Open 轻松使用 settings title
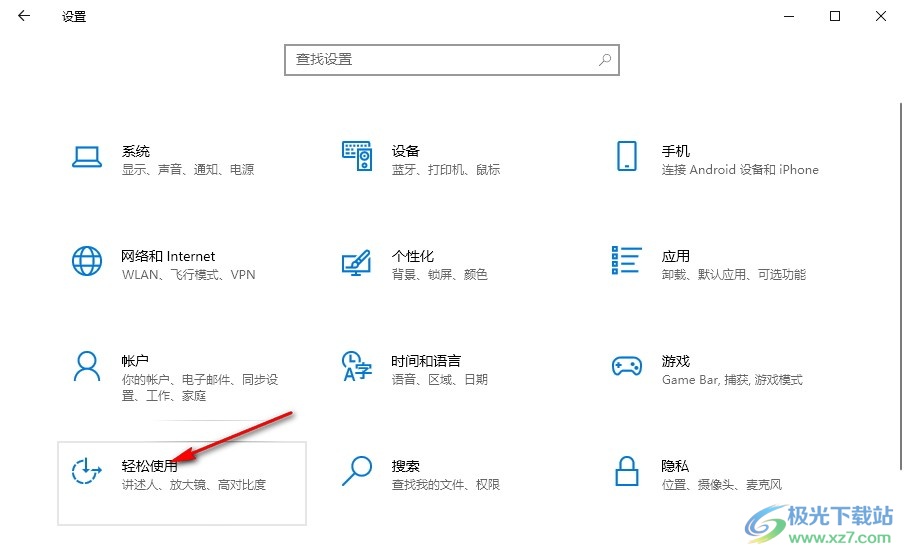The image size is (904, 554). (x=149, y=466)
